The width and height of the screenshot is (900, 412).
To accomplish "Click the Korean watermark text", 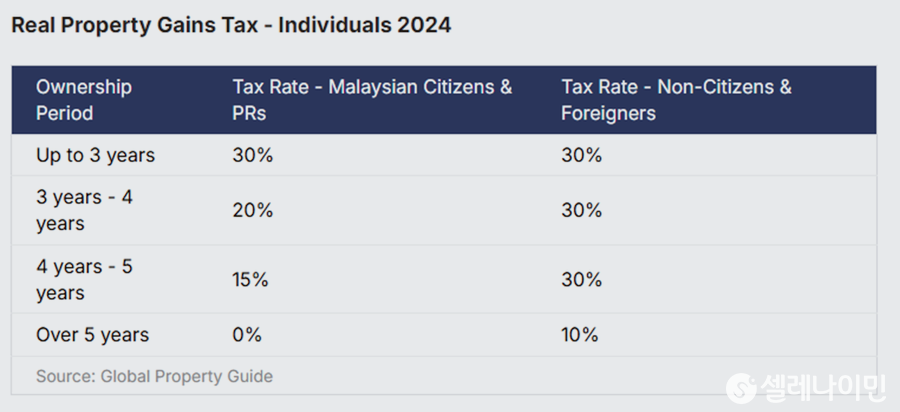I will pyautogui.click(x=823, y=388).
